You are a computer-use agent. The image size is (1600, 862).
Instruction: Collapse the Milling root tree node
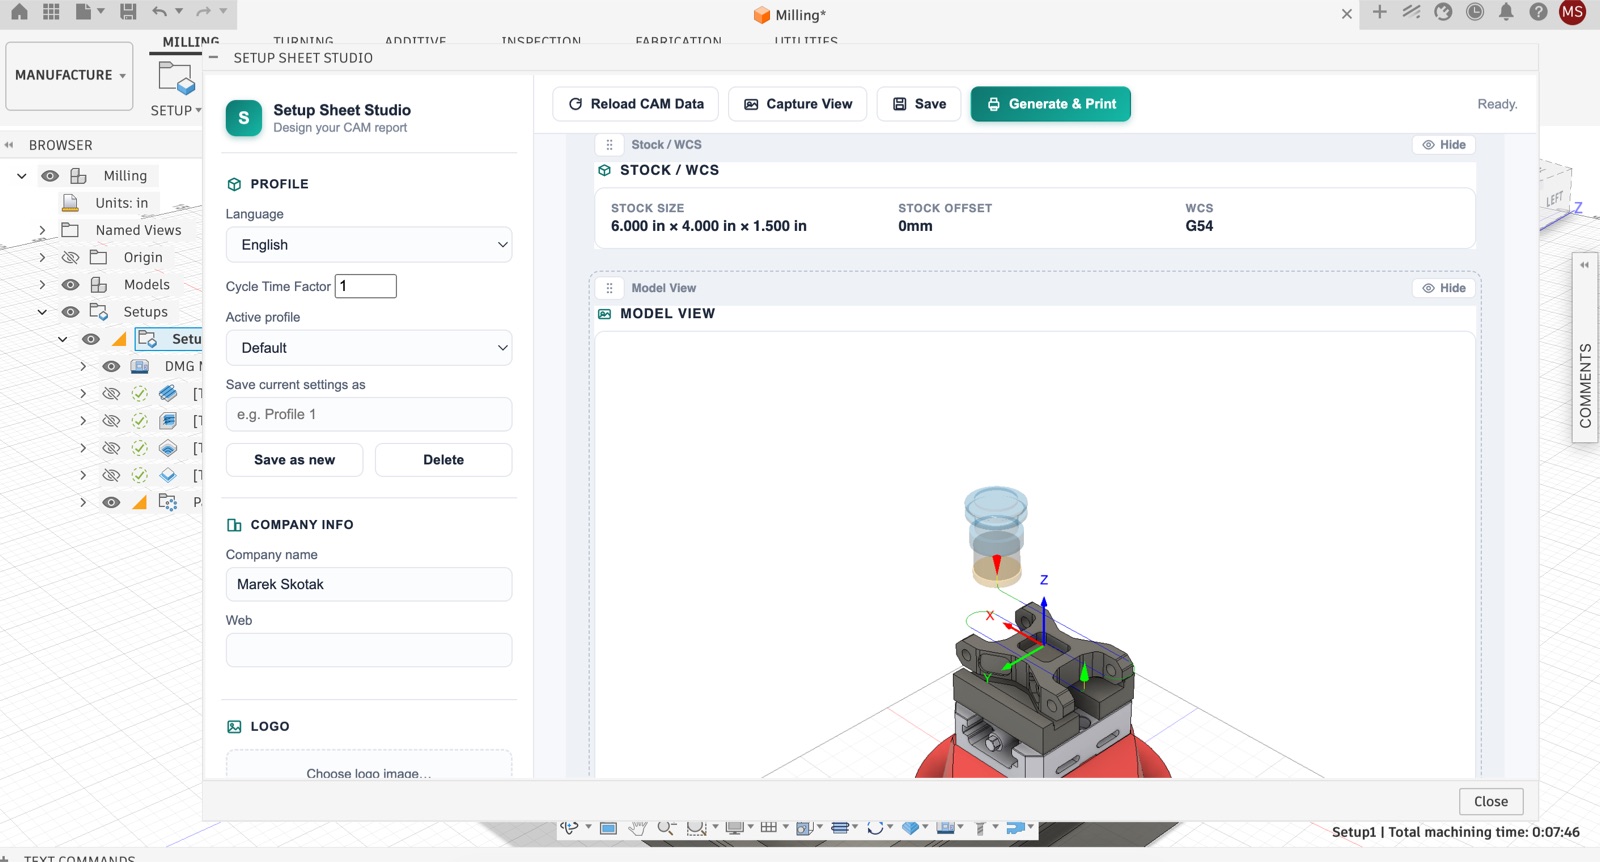22,176
